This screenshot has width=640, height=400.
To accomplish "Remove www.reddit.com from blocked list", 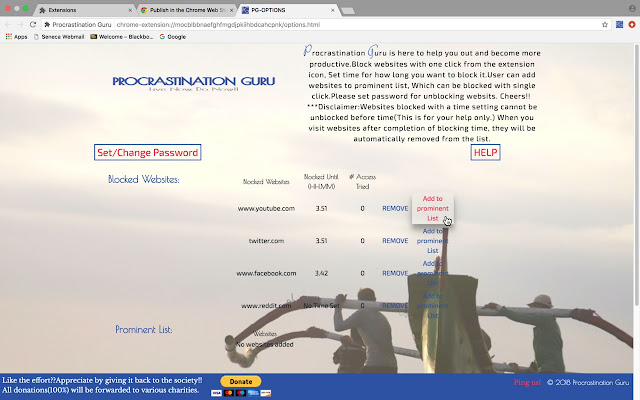I will pos(395,306).
